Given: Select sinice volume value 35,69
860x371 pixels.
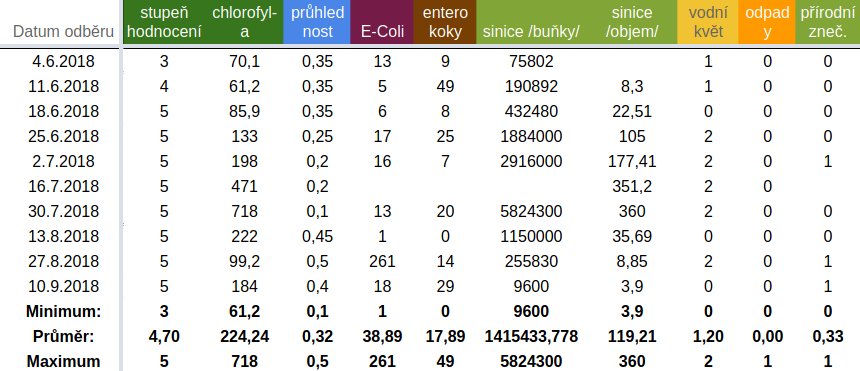Looking at the screenshot, I should tap(632, 237).
